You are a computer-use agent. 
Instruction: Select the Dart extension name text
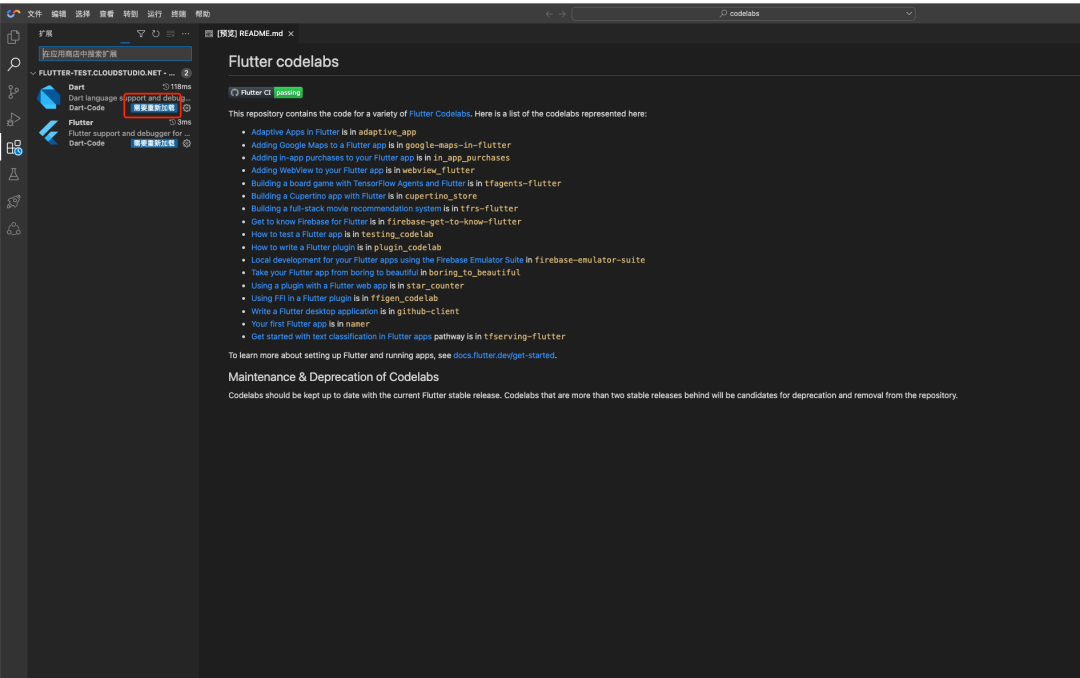[x=76, y=88]
